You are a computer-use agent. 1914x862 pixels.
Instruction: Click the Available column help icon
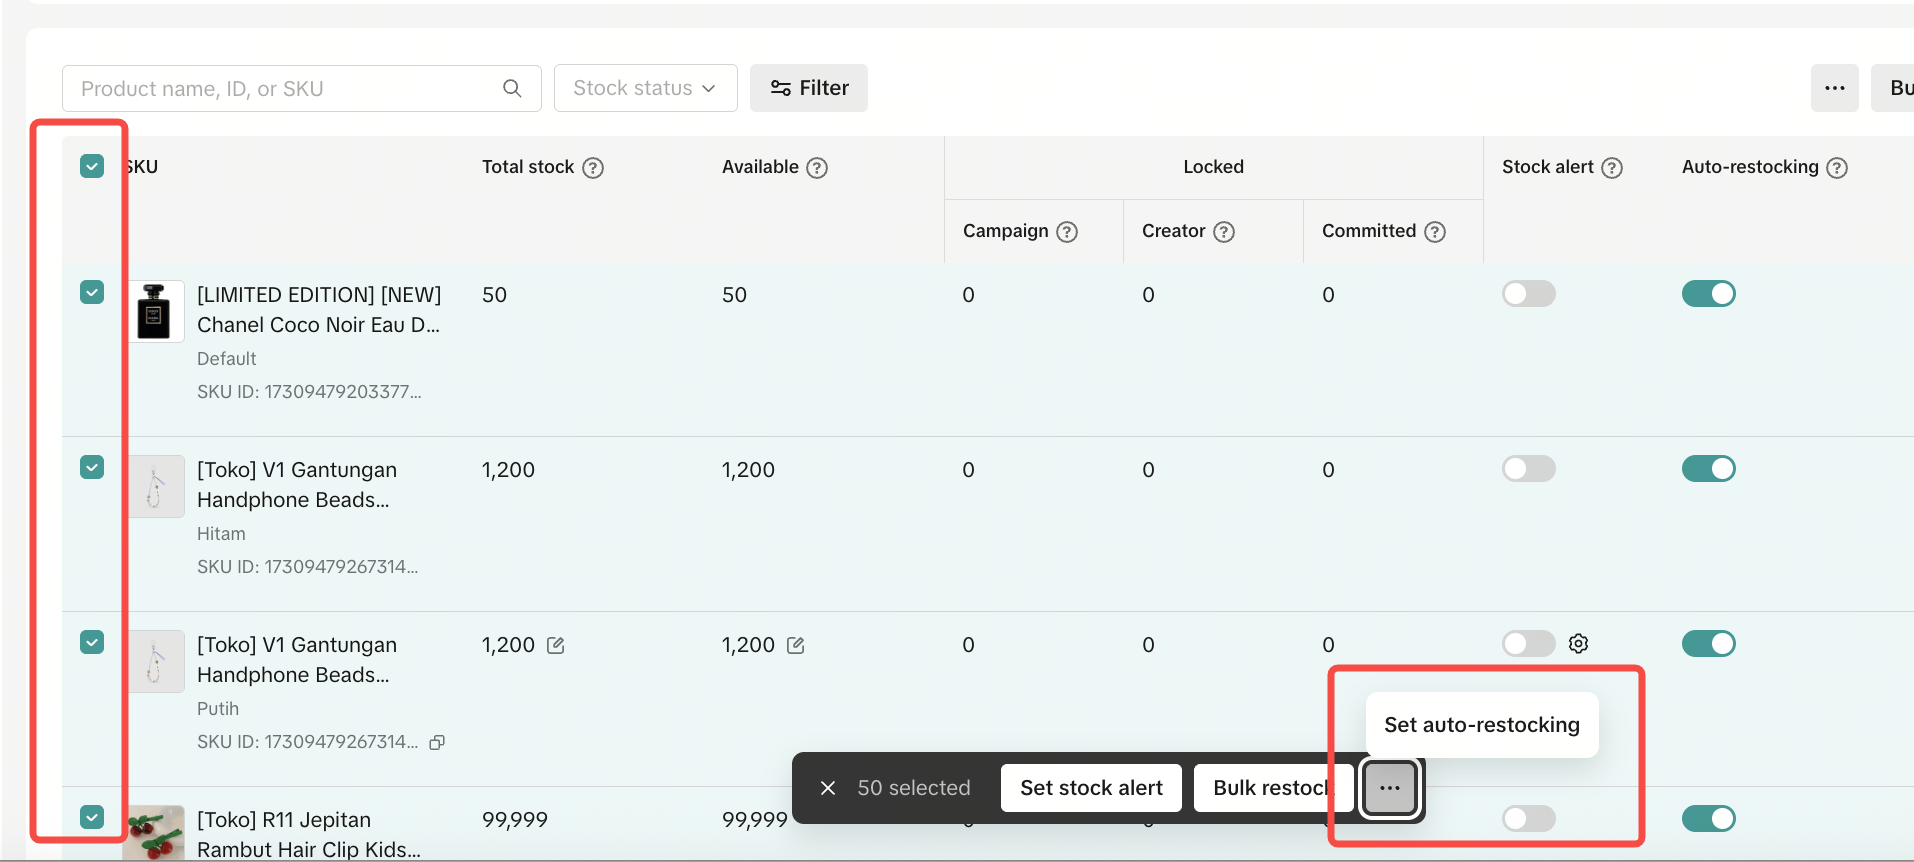(x=817, y=168)
